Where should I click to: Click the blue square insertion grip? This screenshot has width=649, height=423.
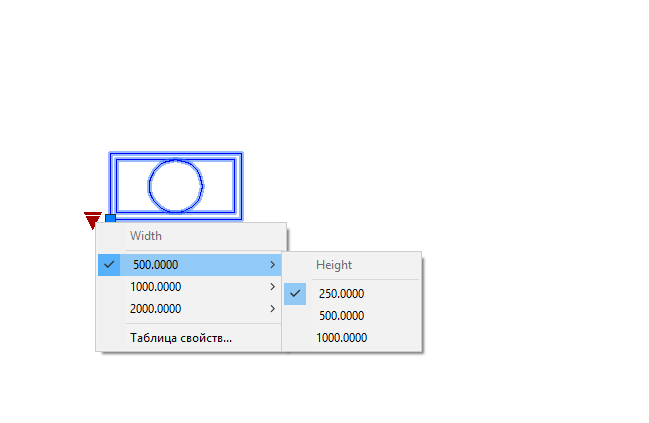point(111,218)
